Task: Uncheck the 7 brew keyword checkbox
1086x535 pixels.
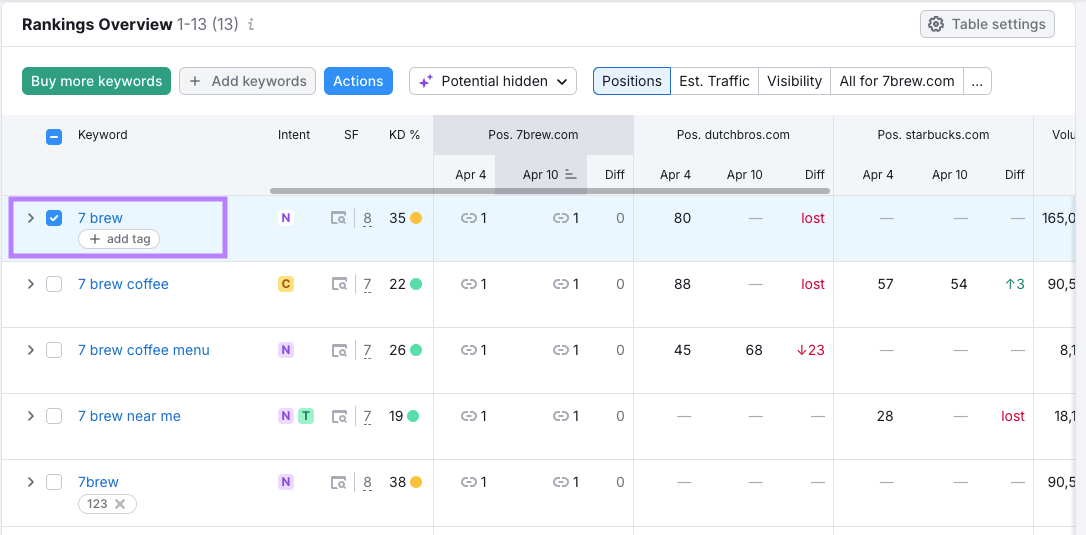Action: click(x=54, y=218)
